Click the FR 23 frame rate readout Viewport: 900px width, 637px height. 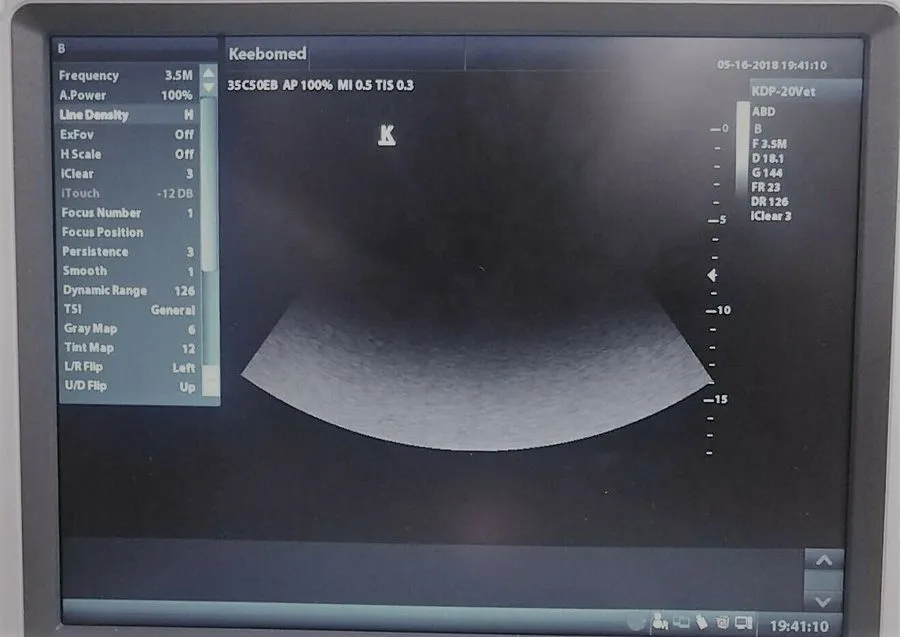pyautogui.click(x=766, y=187)
